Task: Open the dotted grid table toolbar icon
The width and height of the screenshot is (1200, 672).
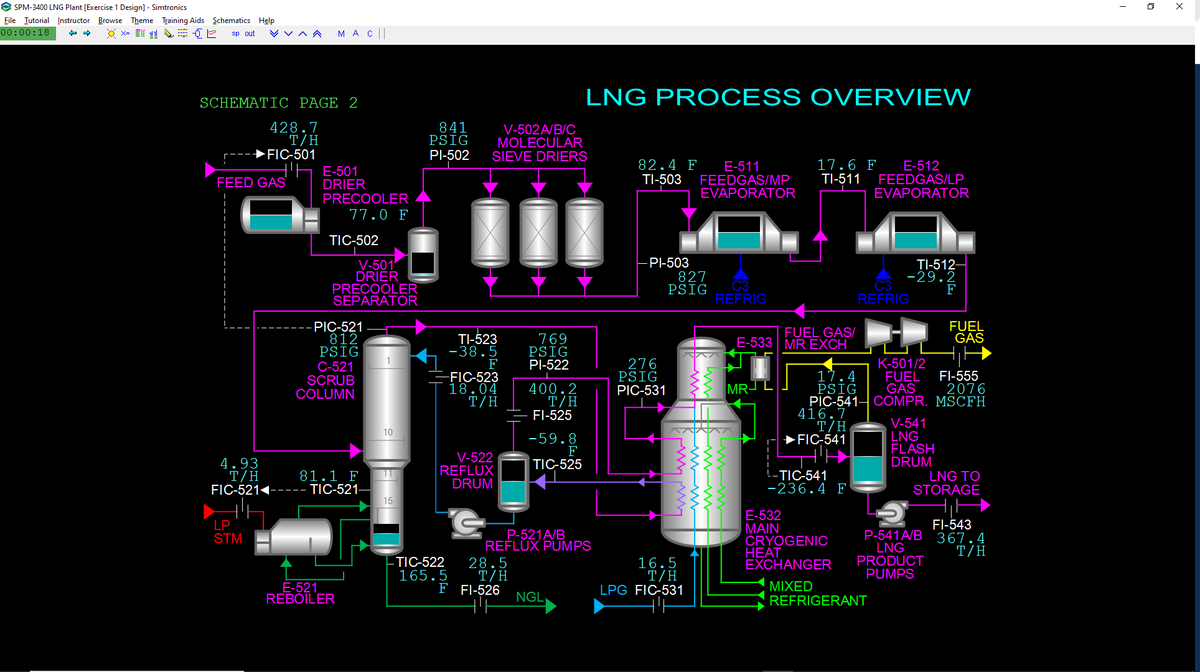Action: pyautogui.click(x=182, y=33)
